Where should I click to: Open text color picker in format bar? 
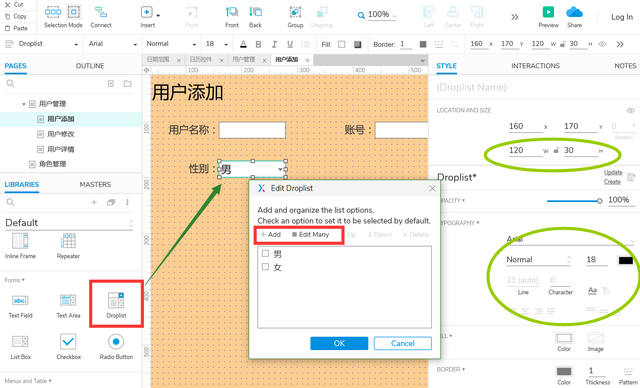coord(243,44)
